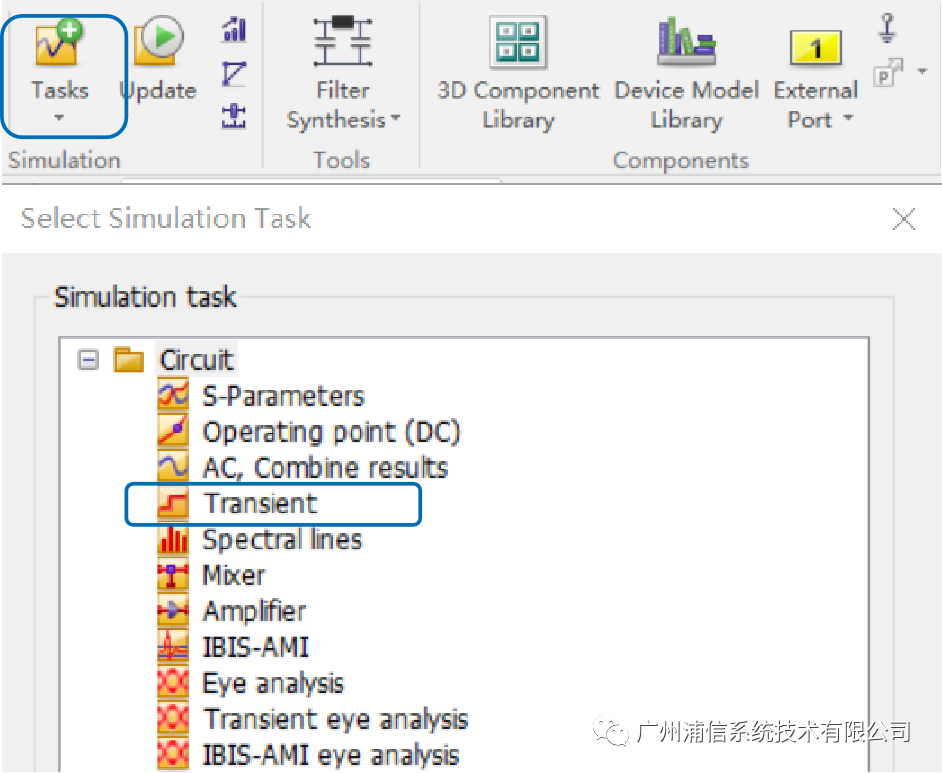This screenshot has height=773, width=942.
Task: Click the ground symbol icon
Action: pos(887,28)
